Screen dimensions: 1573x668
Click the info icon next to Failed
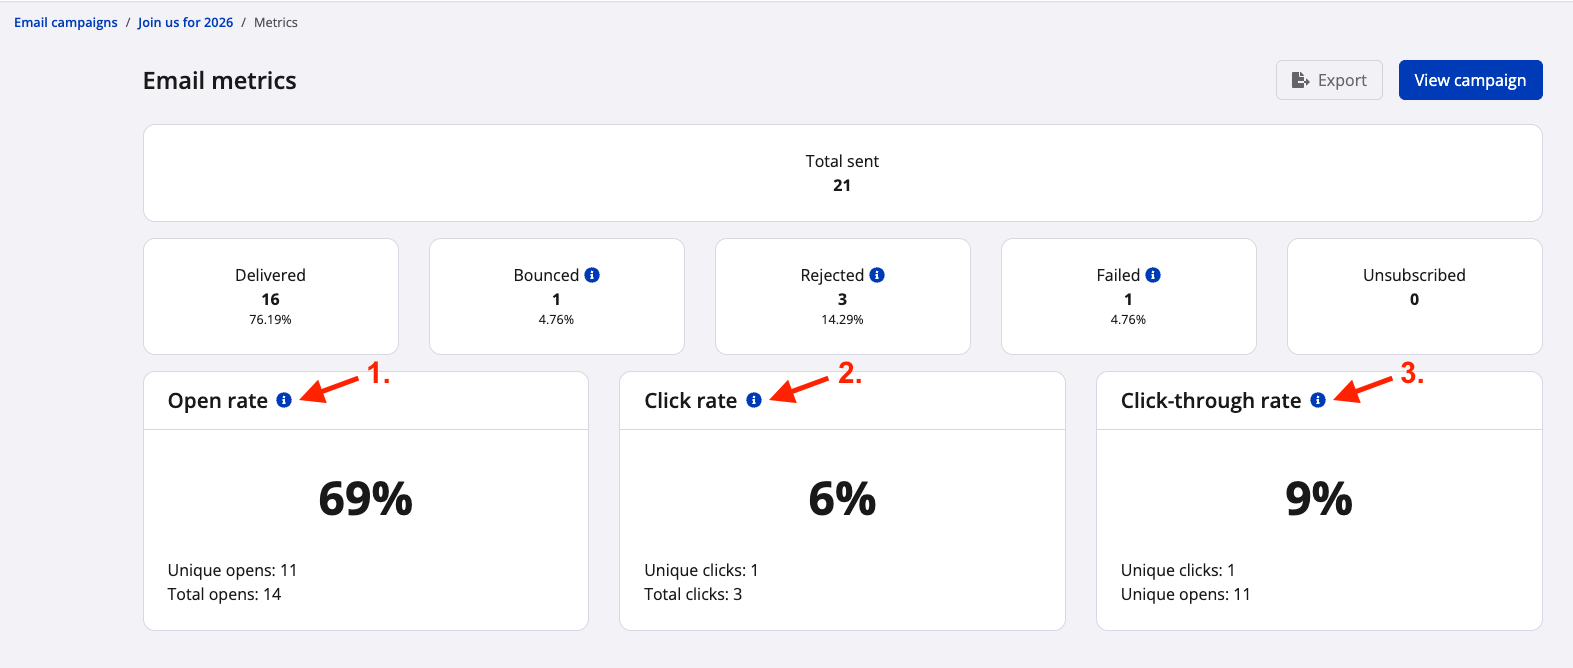click(1153, 275)
